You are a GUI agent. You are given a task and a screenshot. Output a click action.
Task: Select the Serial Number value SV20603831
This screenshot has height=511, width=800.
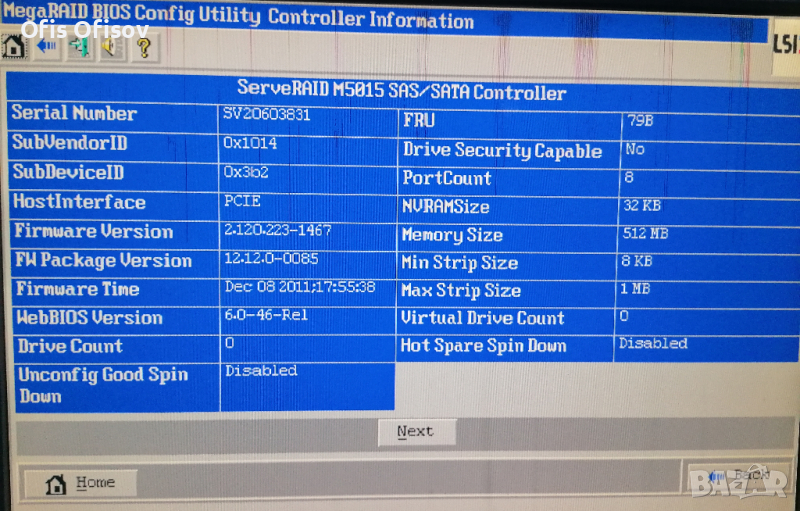pyautogui.click(x=267, y=114)
